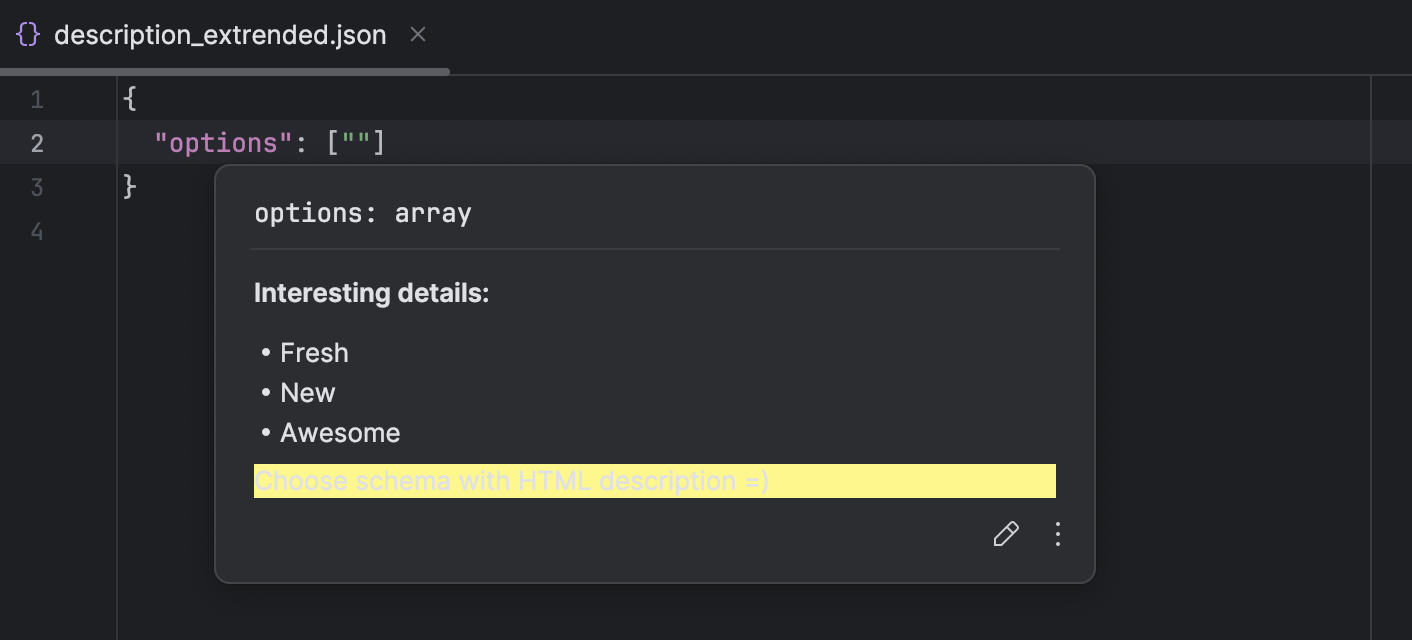This screenshot has height=640, width=1412.
Task: Select line number 2 in the gutter
Action: click(x=37, y=142)
